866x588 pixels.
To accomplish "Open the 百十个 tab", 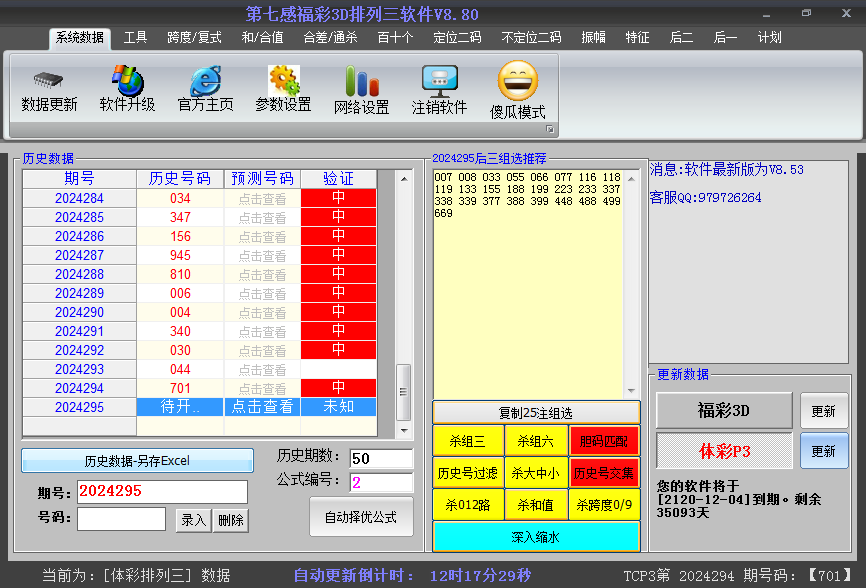I will [x=395, y=38].
